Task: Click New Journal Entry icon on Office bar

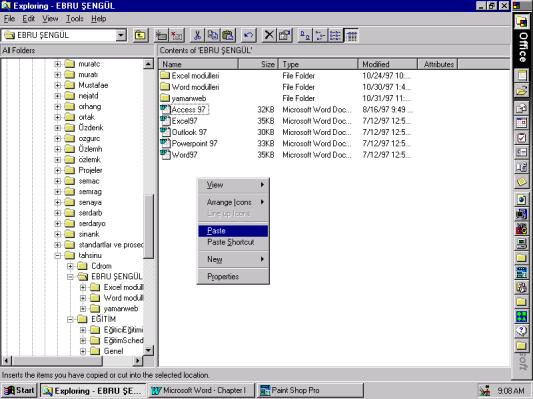Action: click(521, 167)
